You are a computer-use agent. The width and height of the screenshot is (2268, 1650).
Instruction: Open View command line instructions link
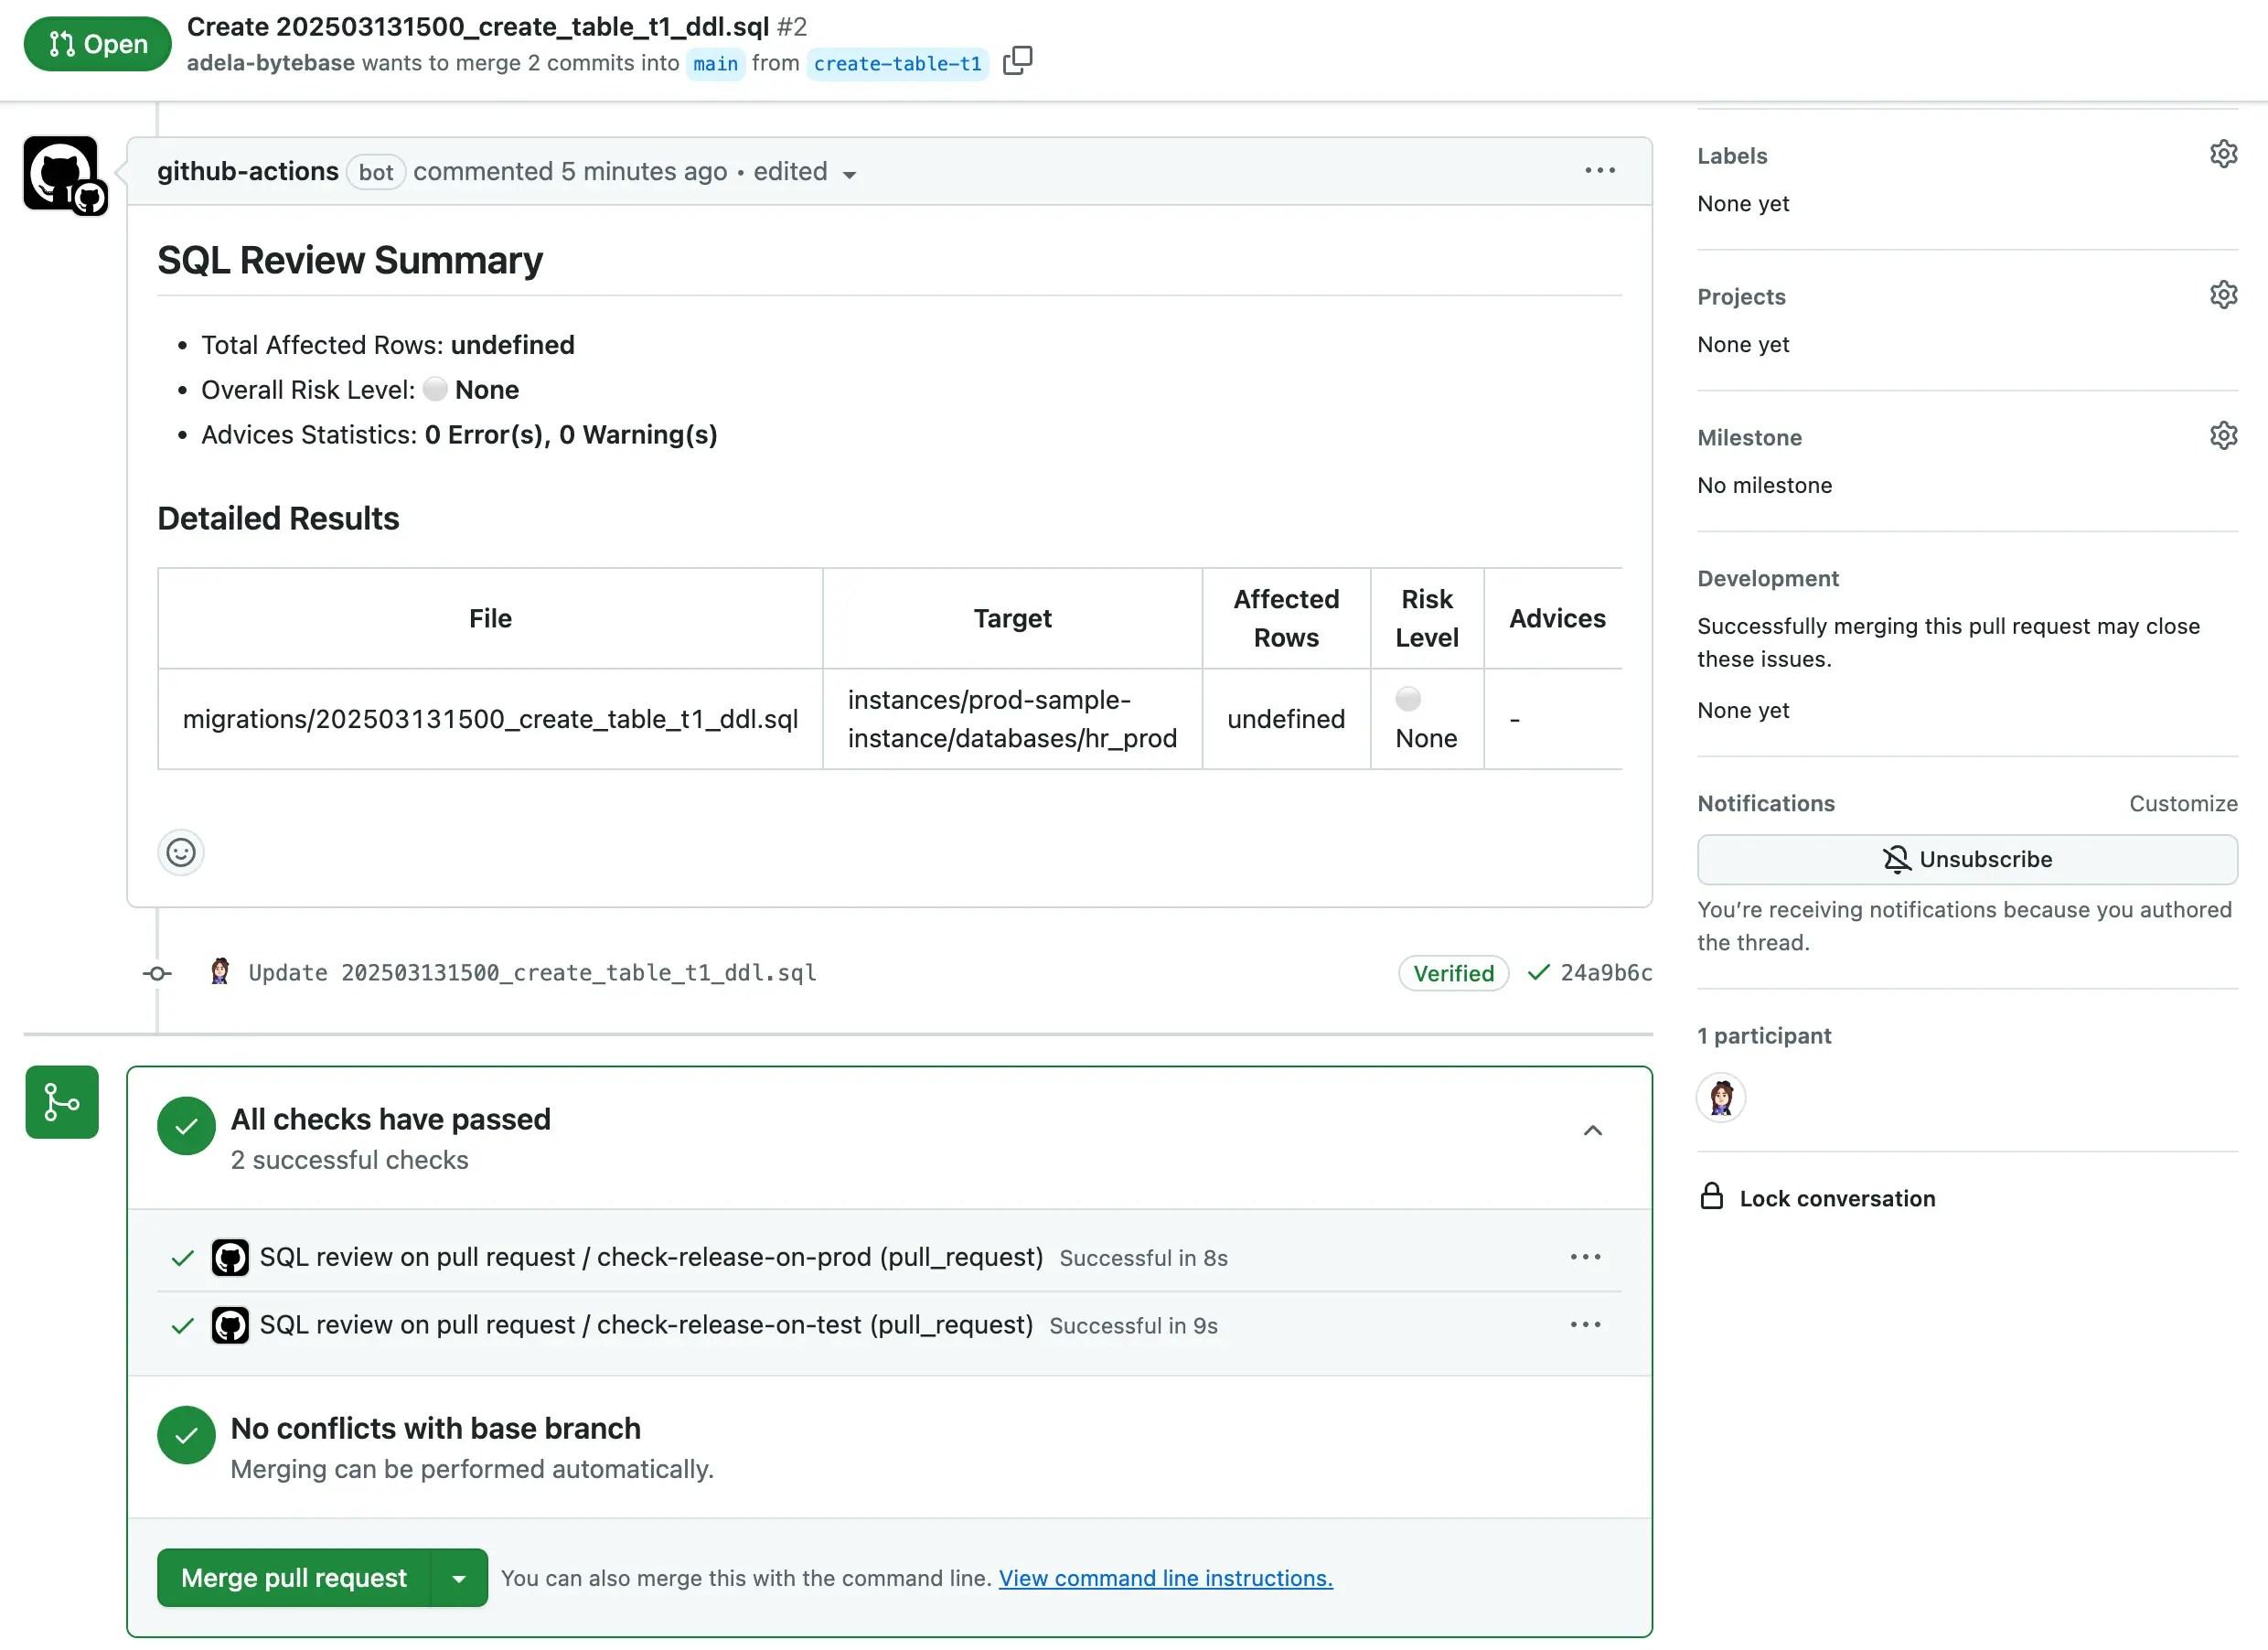1164,1578
